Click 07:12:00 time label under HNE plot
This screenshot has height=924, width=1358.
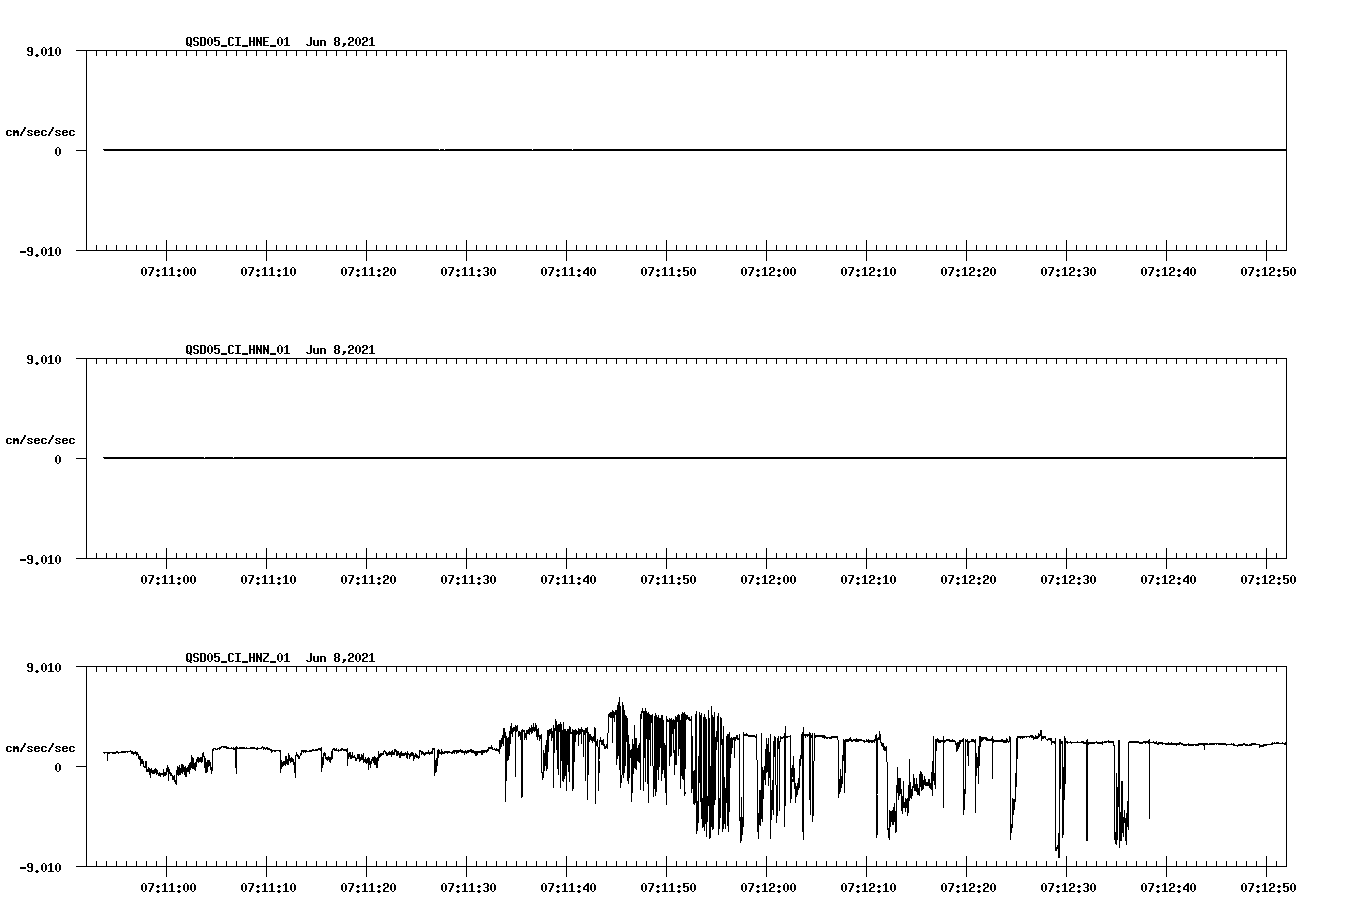coord(768,271)
